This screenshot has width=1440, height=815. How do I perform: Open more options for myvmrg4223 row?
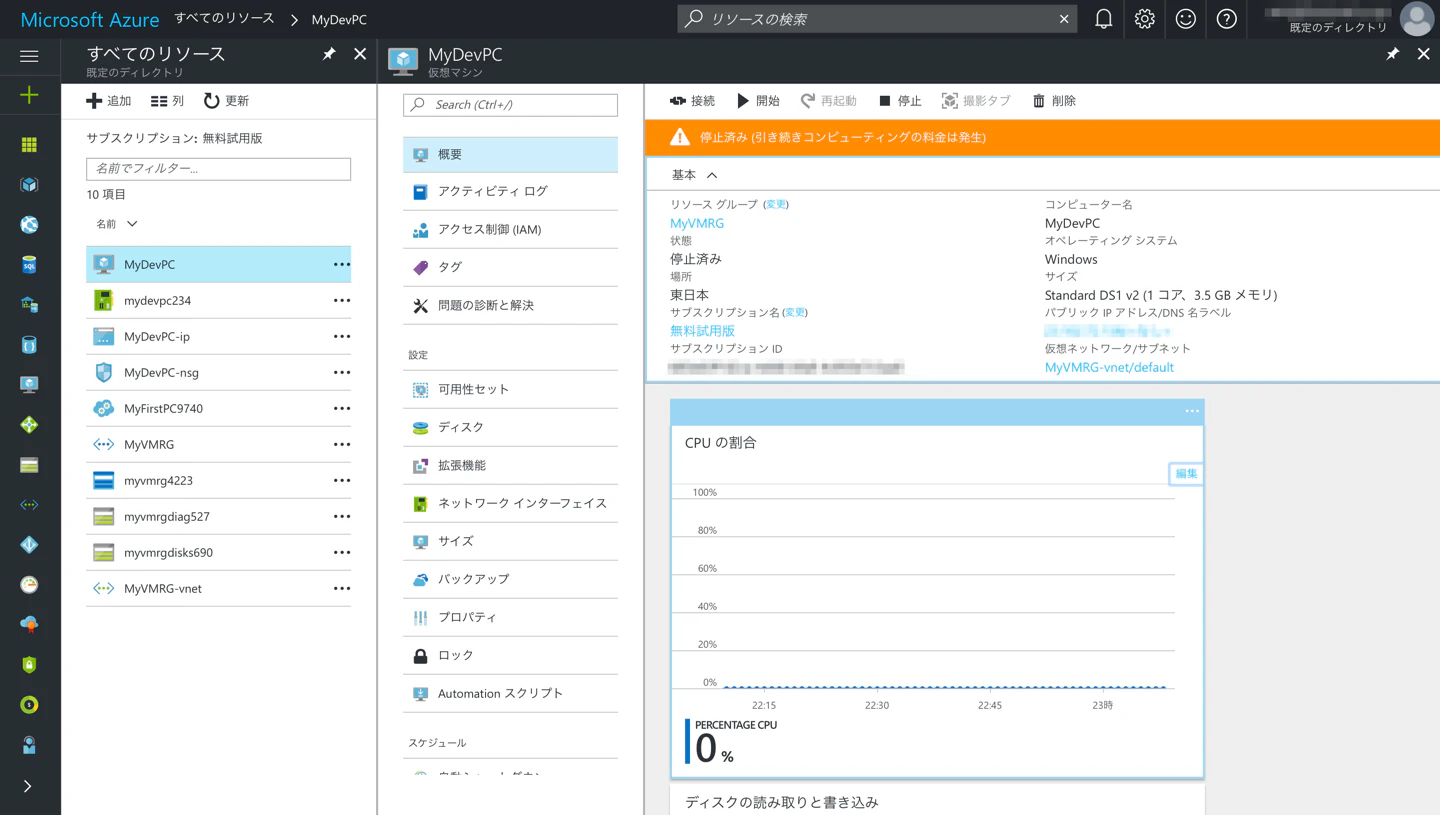click(x=341, y=481)
